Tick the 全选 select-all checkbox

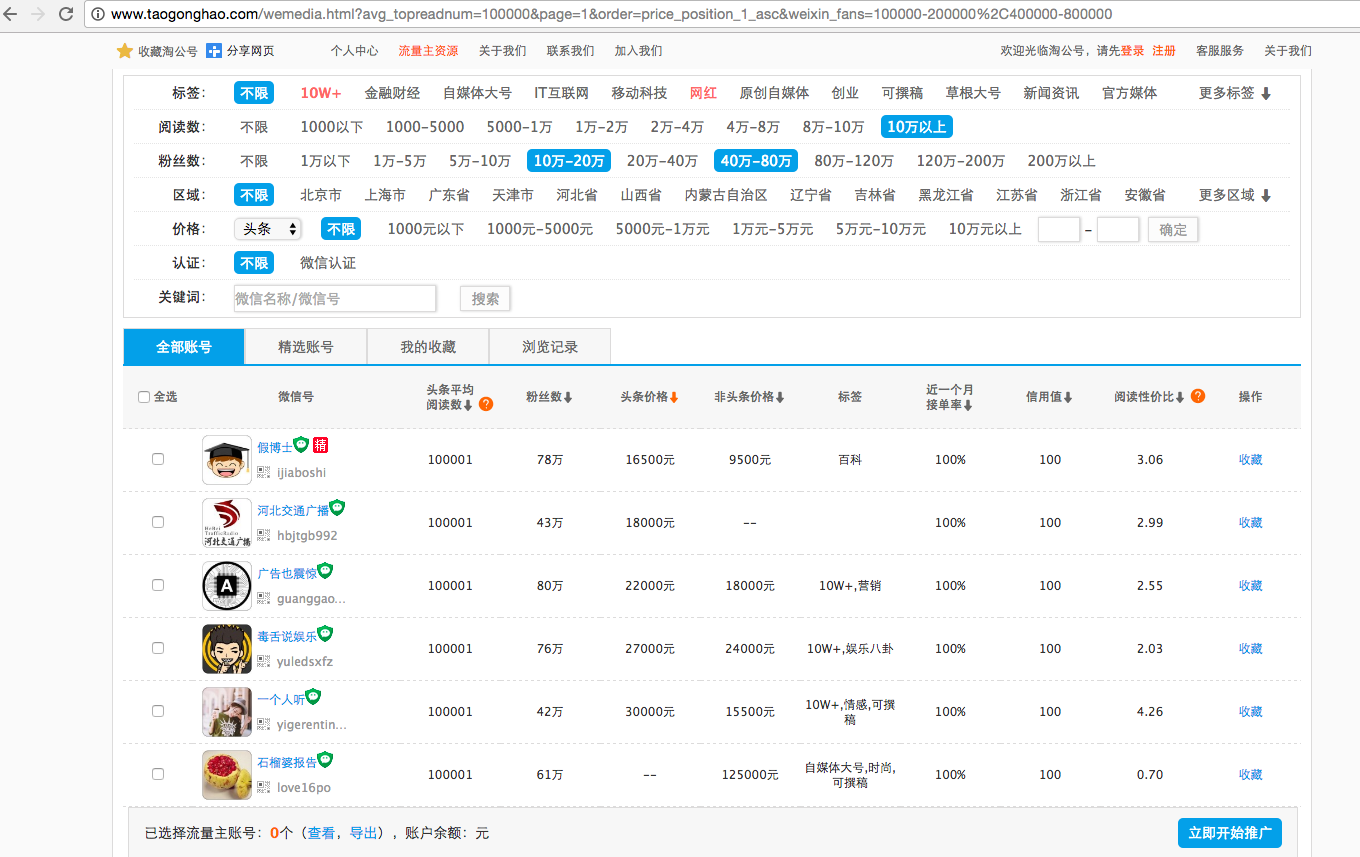[x=144, y=397]
